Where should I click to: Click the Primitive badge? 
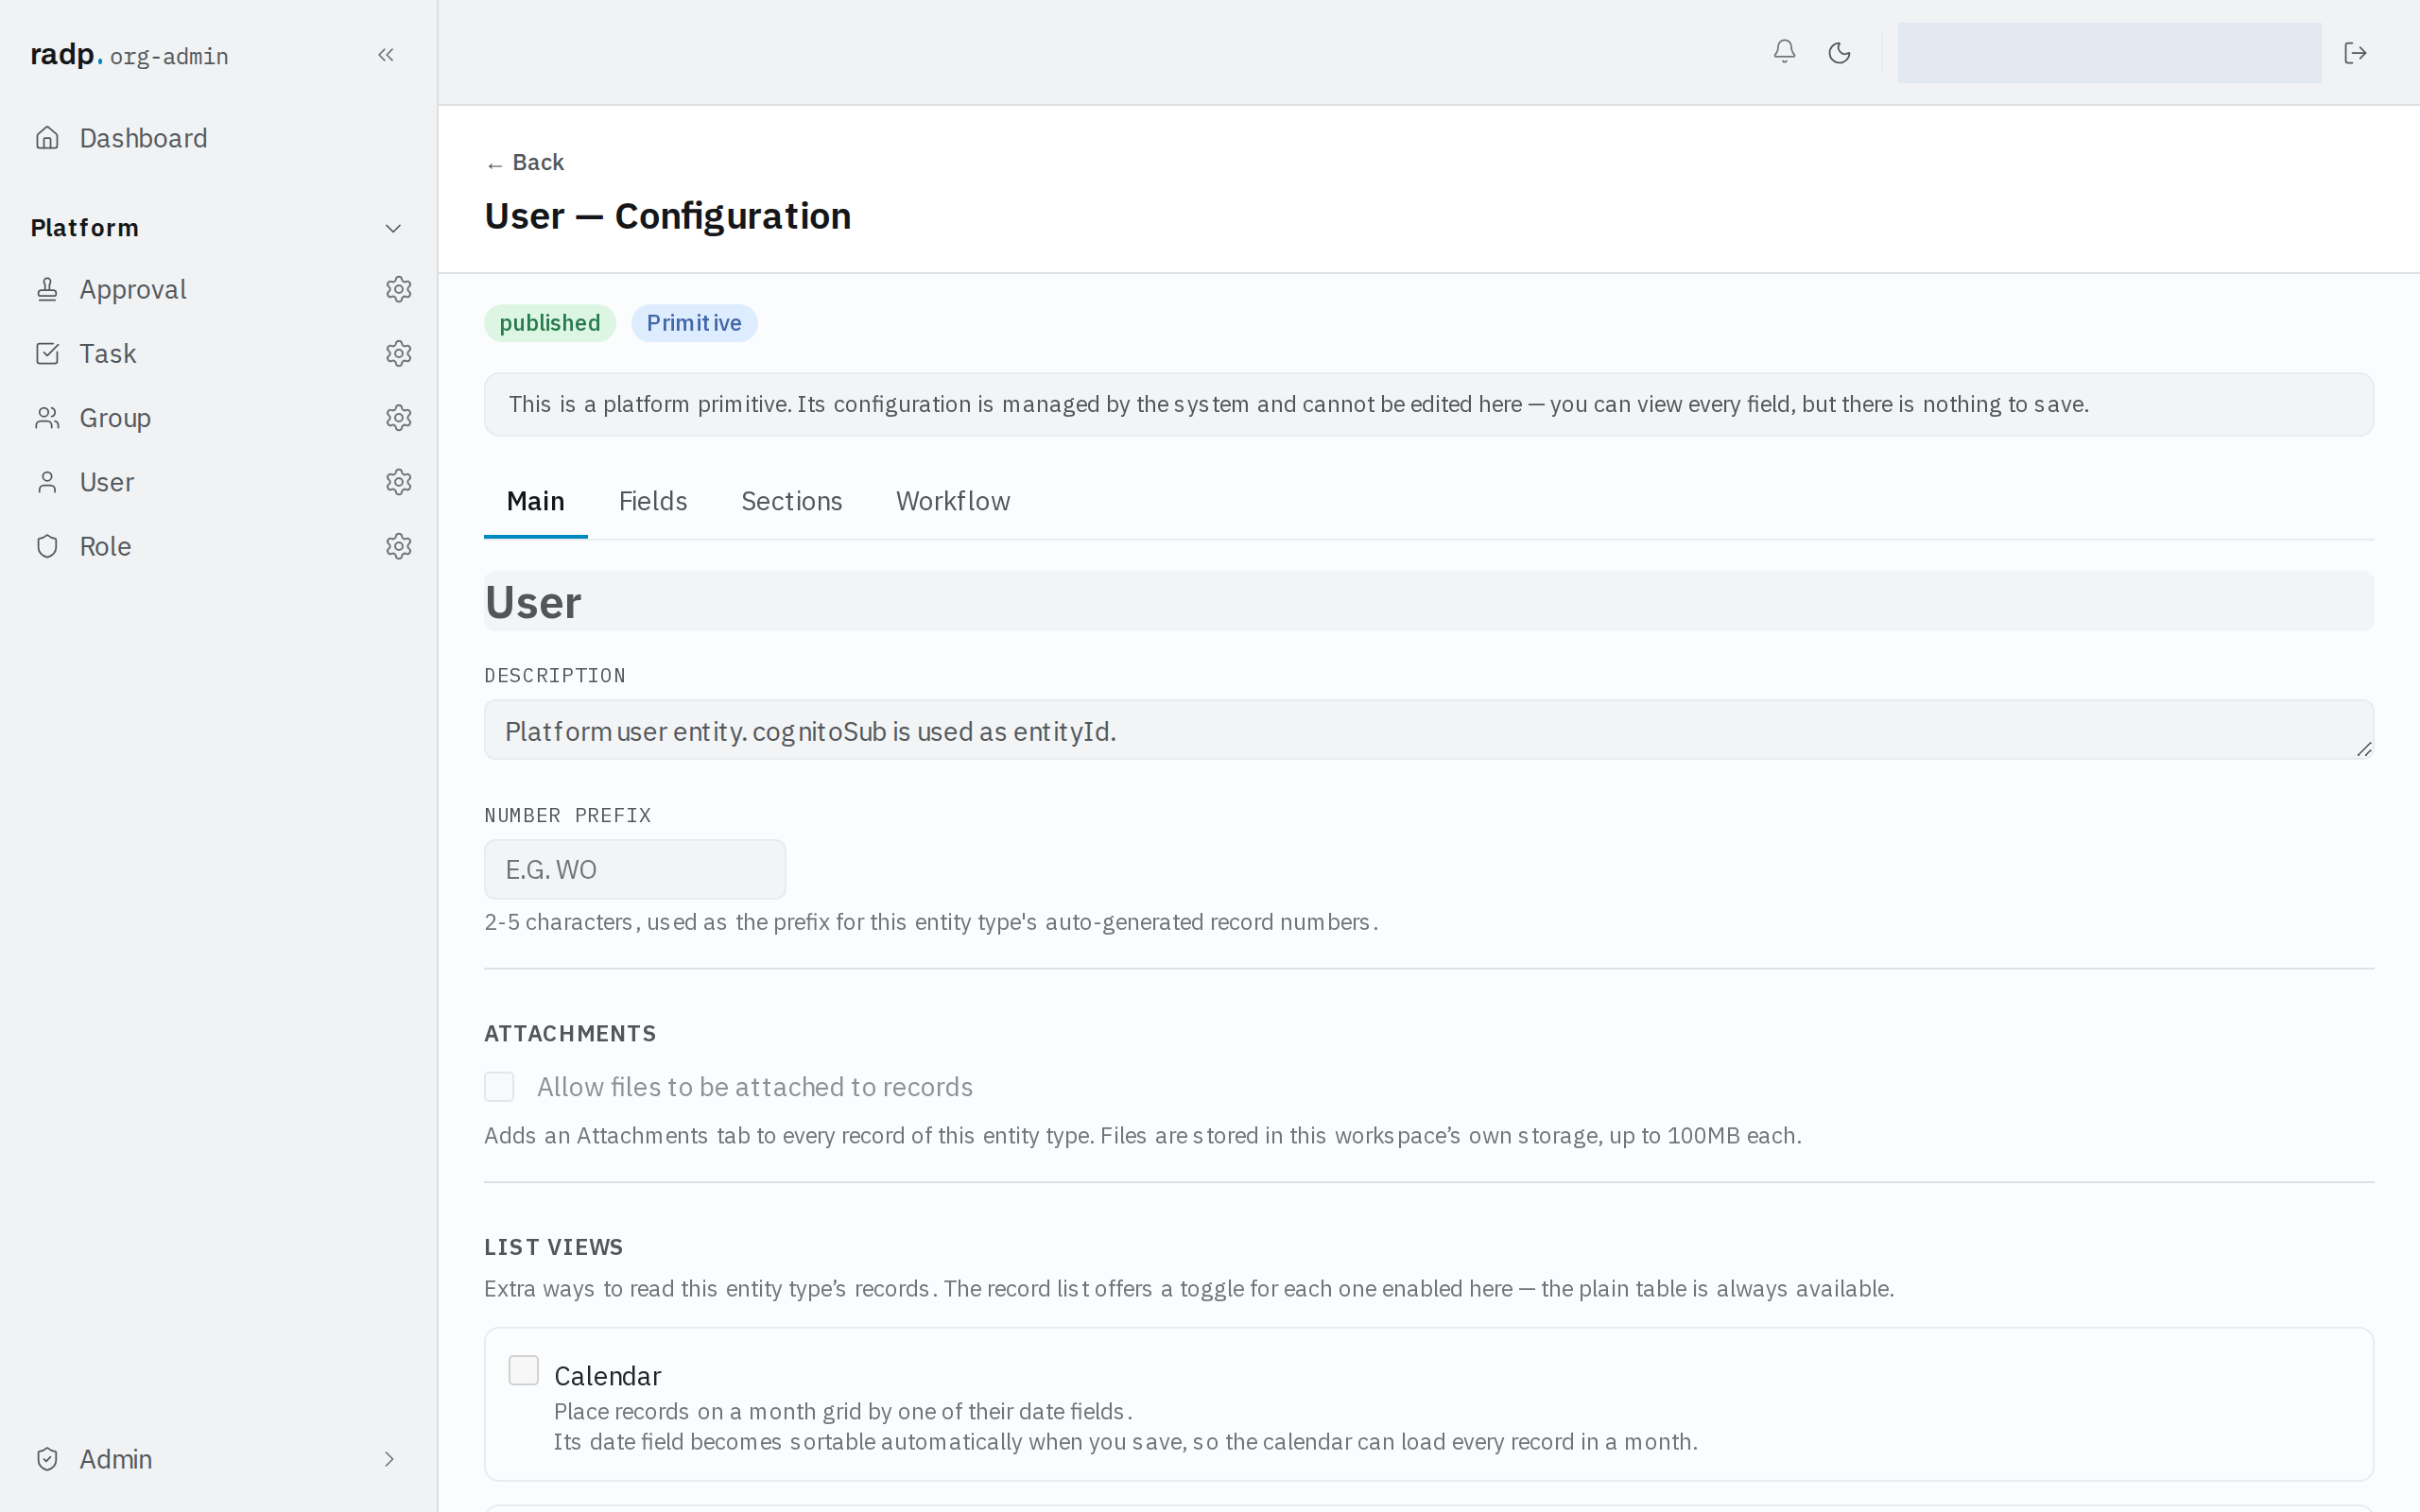[694, 323]
